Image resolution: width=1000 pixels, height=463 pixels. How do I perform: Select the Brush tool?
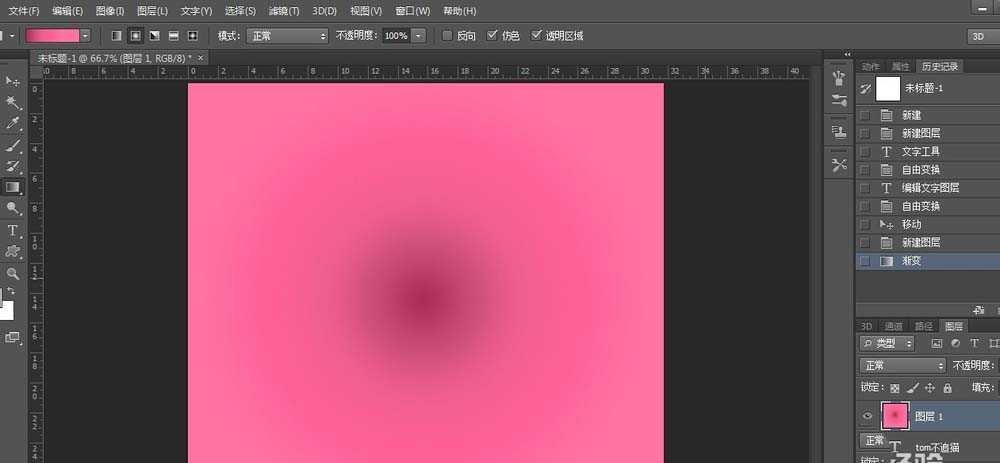(x=13, y=146)
